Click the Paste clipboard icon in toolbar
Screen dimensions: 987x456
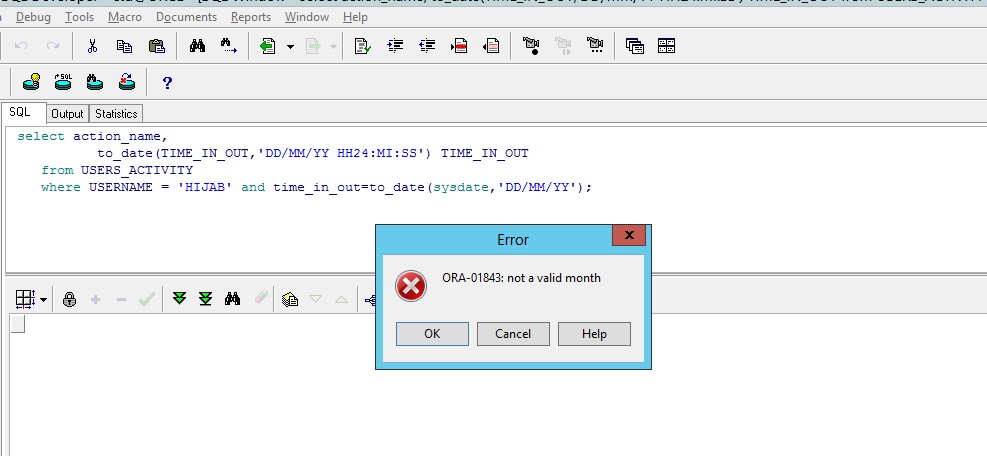point(156,46)
